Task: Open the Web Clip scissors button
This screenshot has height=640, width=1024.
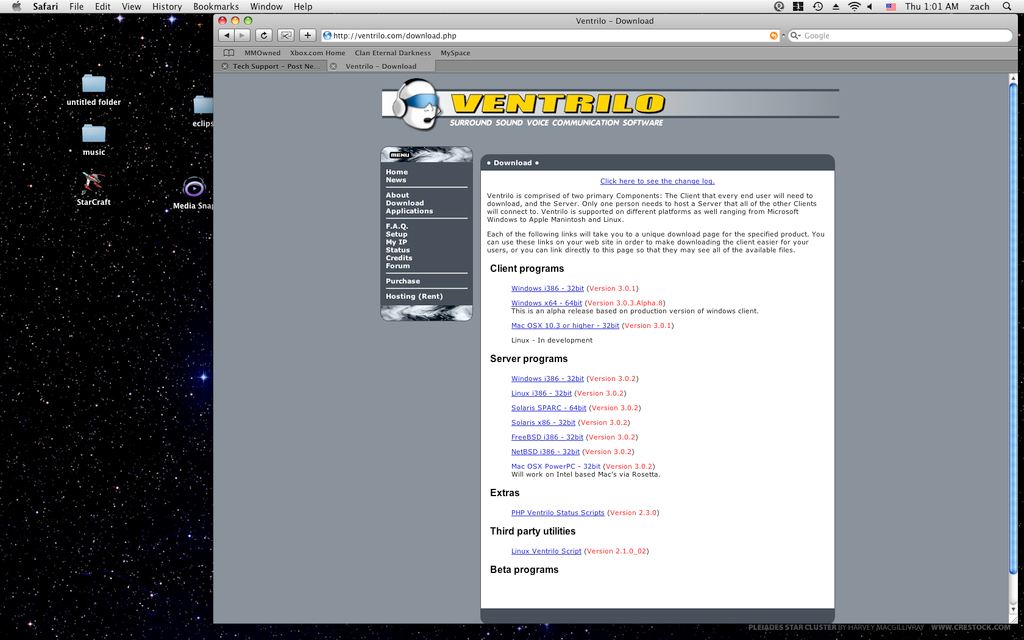Action: [285, 35]
